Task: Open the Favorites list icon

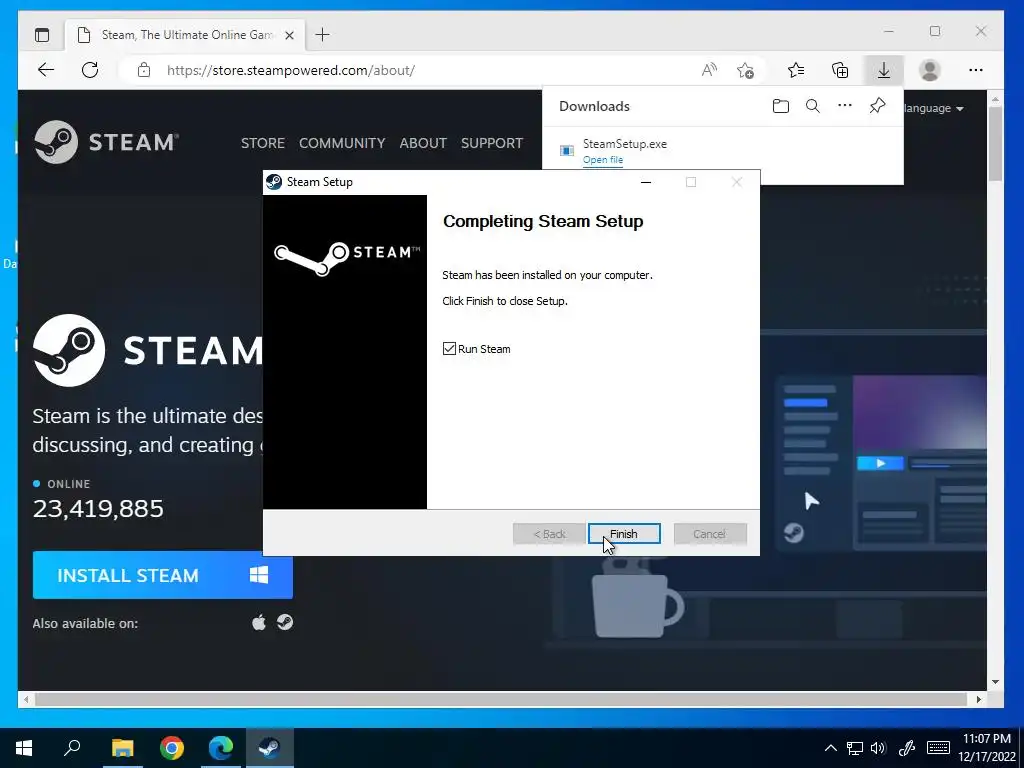Action: pyautogui.click(x=796, y=70)
